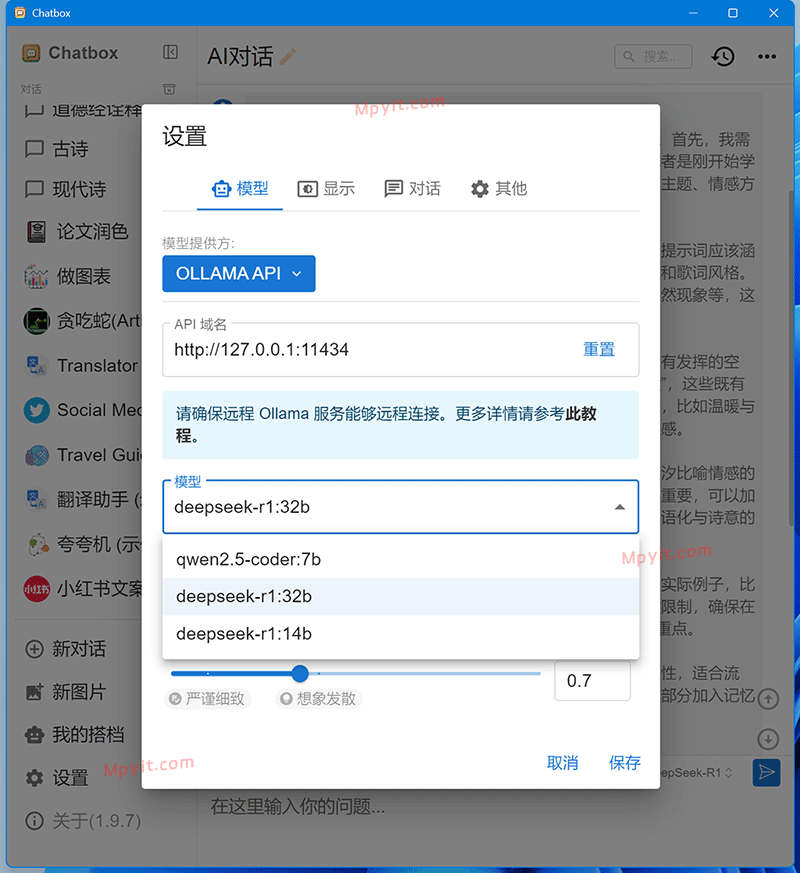Open conversation history clock icon
Image resolution: width=800 pixels, height=873 pixels.
[723, 56]
